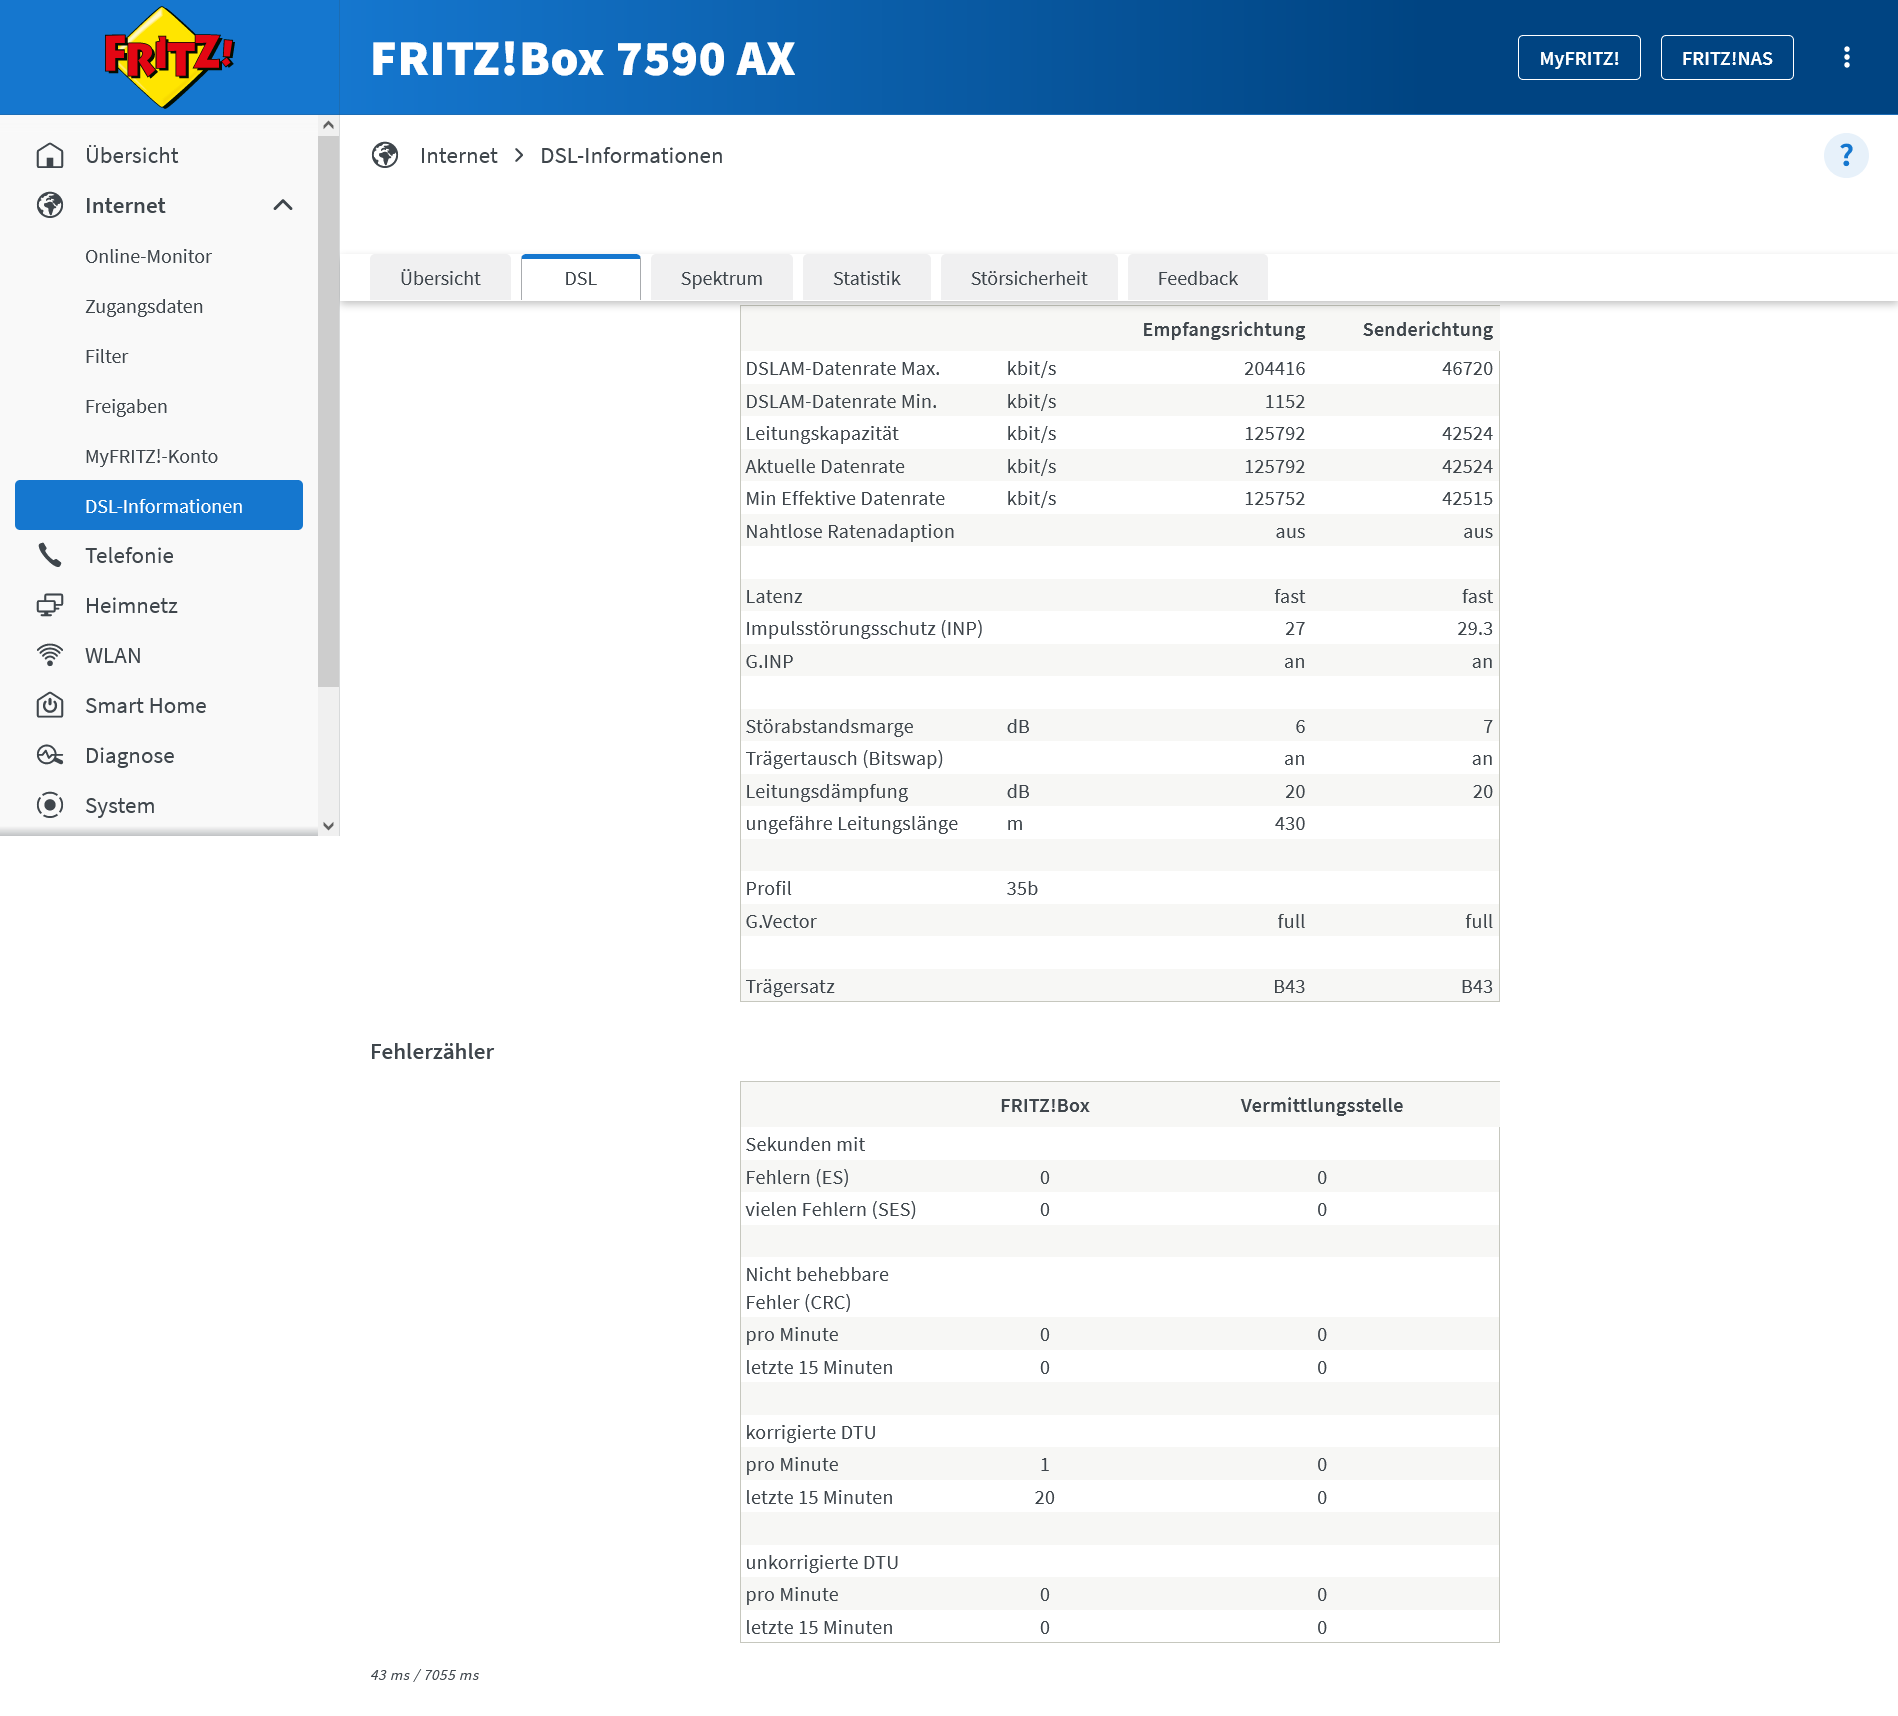Viewport: 1898px width, 1716px height.
Task: Select the DSL tab
Action: [580, 278]
